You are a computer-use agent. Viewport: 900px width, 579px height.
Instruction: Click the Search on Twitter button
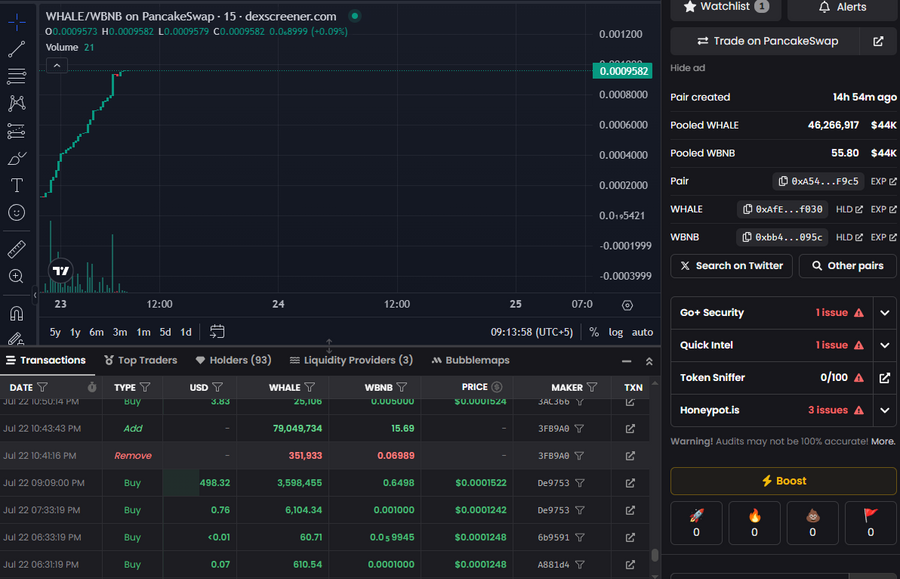tap(731, 266)
